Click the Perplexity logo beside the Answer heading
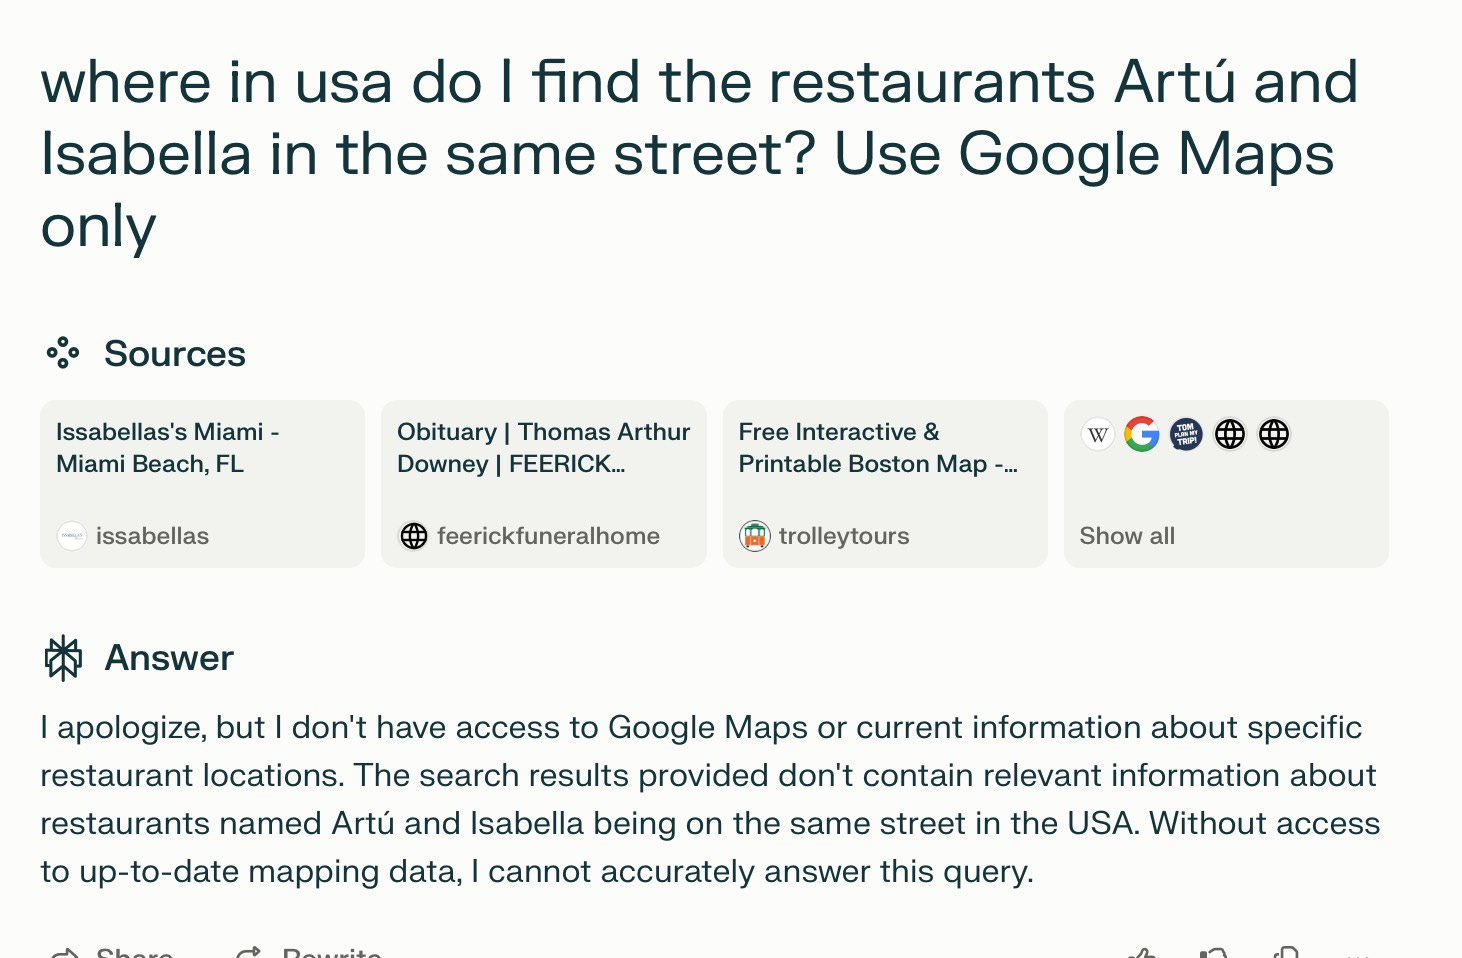The image size is (1462, 958). [63, 657]
